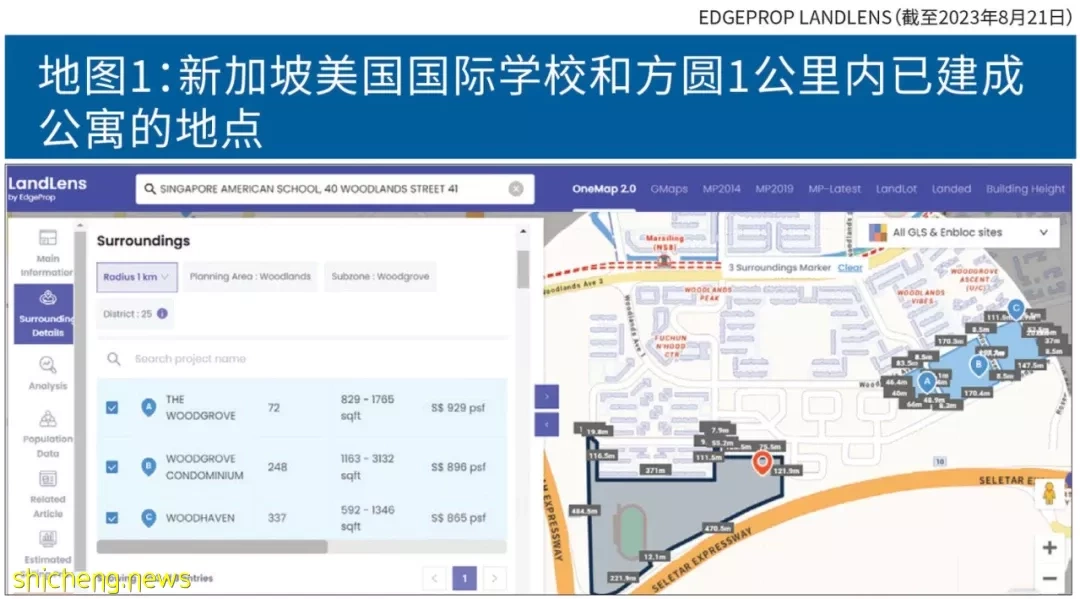This screenshot has width=1080, height=599.
Task: Switch to MP2014 map layer
Action: point(721,189)
